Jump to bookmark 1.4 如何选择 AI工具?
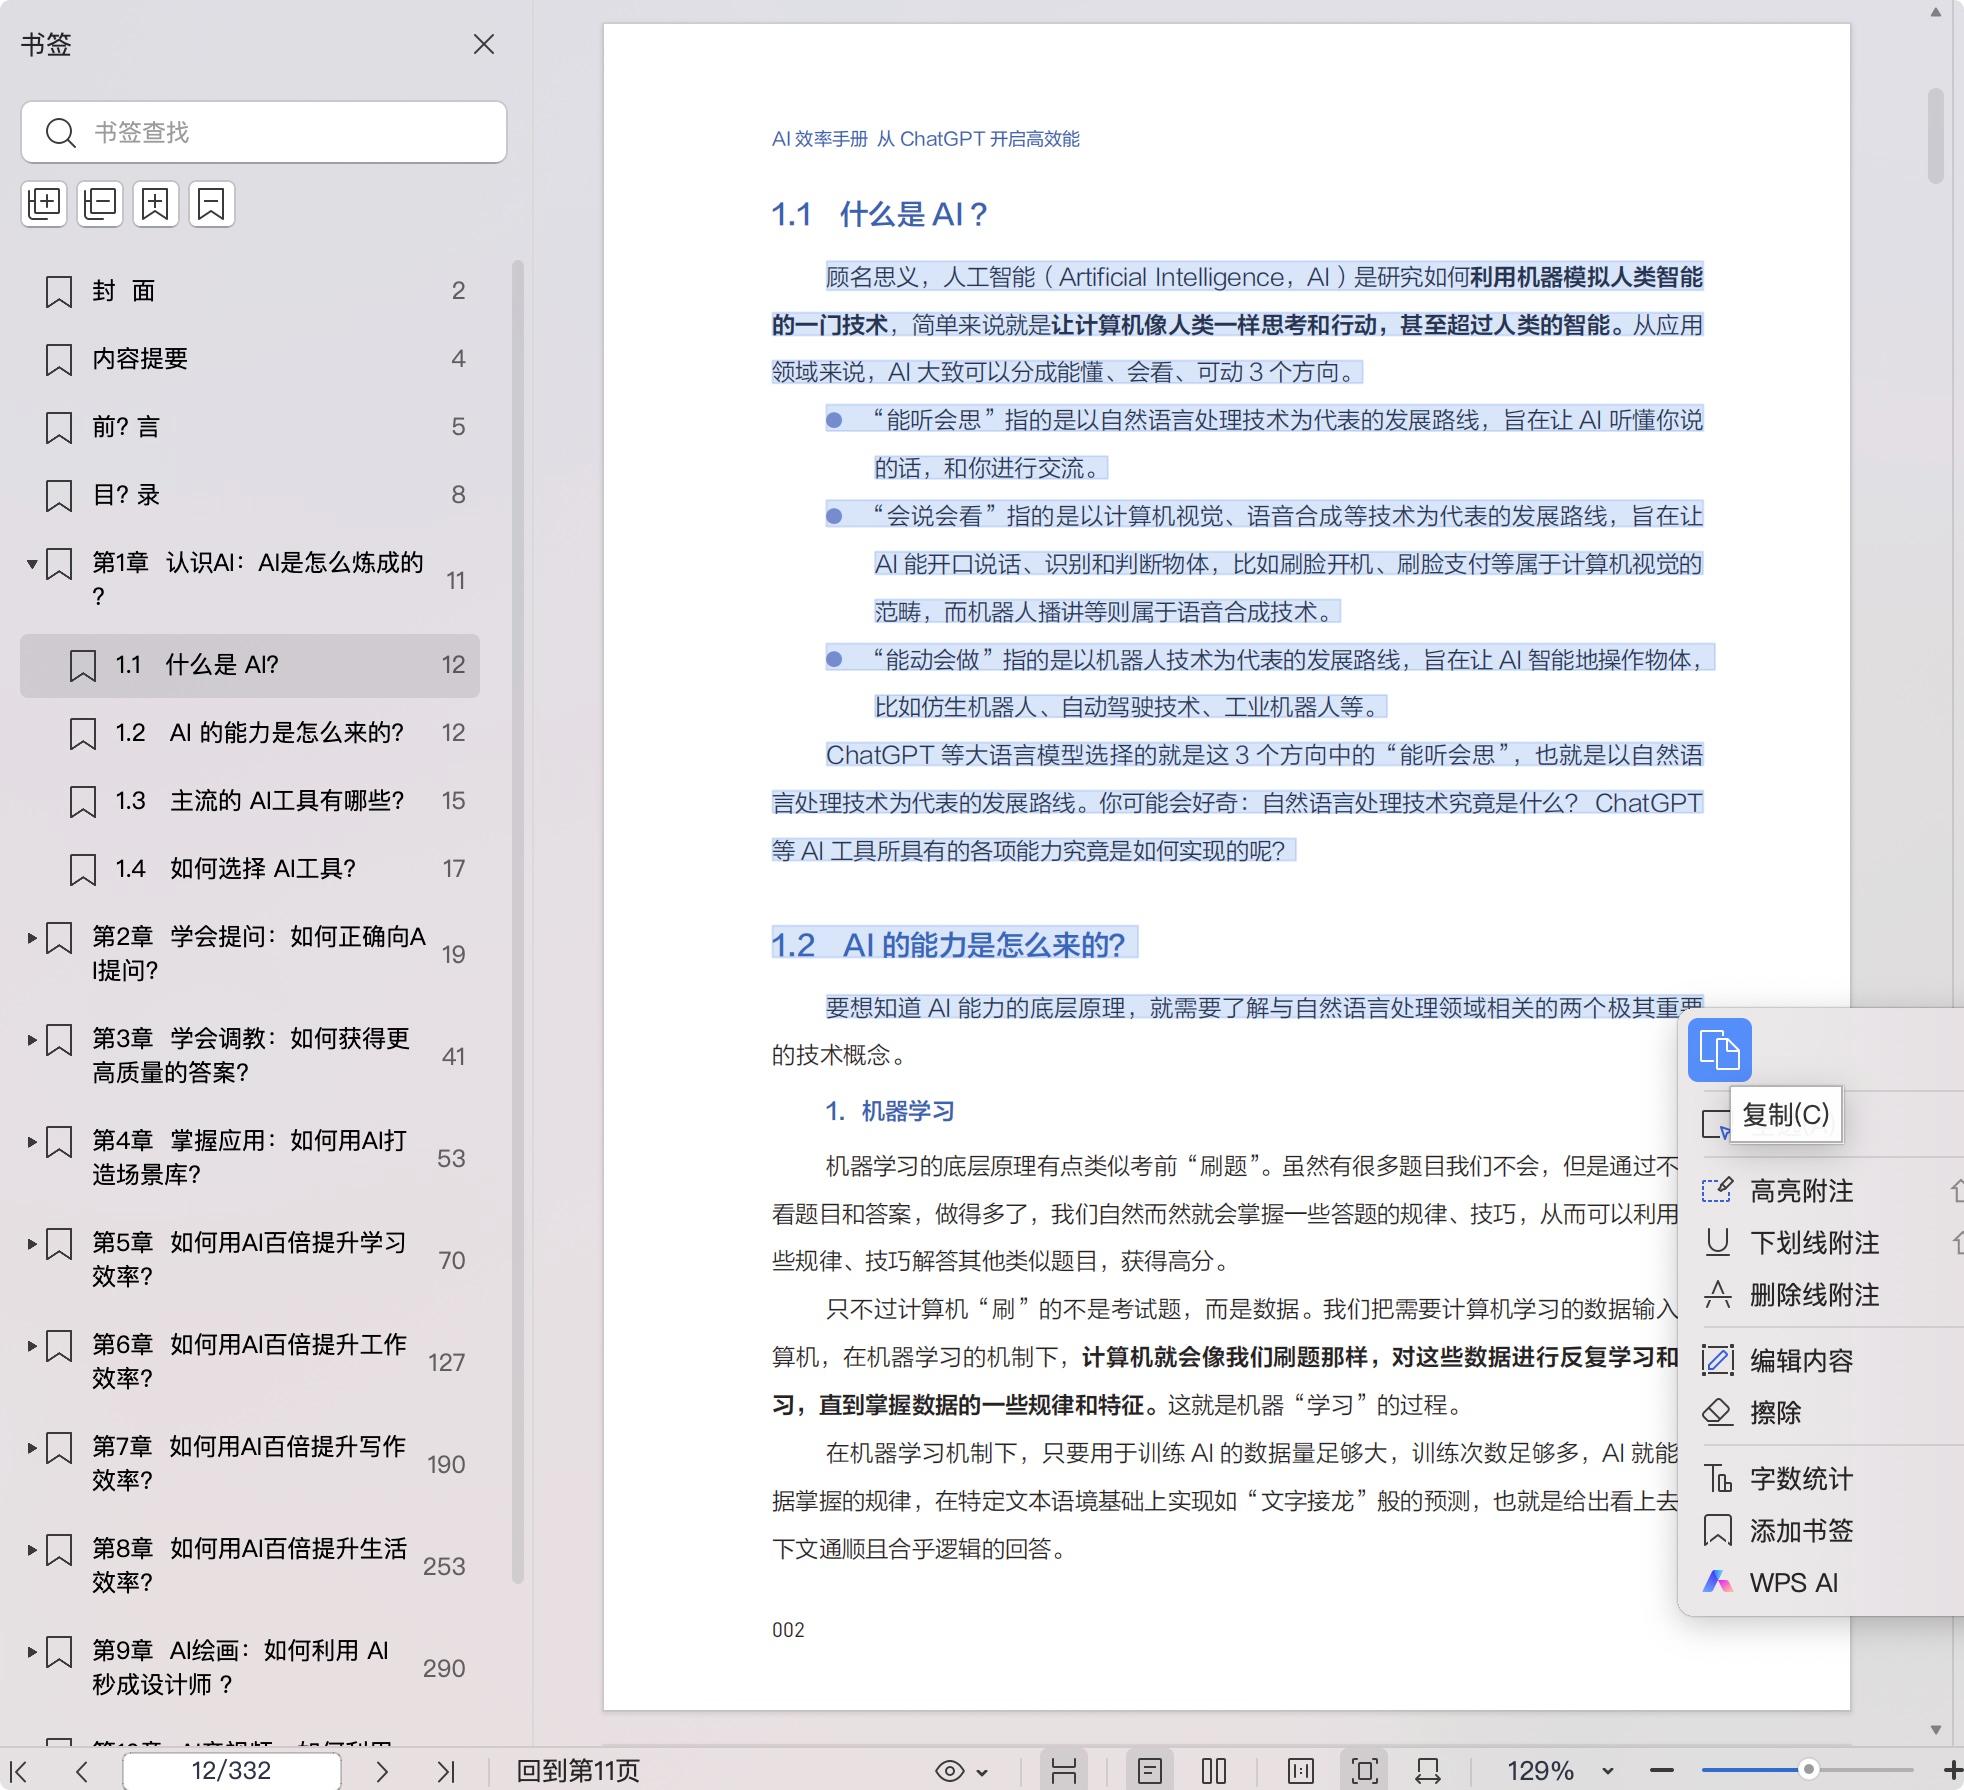1964x1790 pixels. pos(250,869)
